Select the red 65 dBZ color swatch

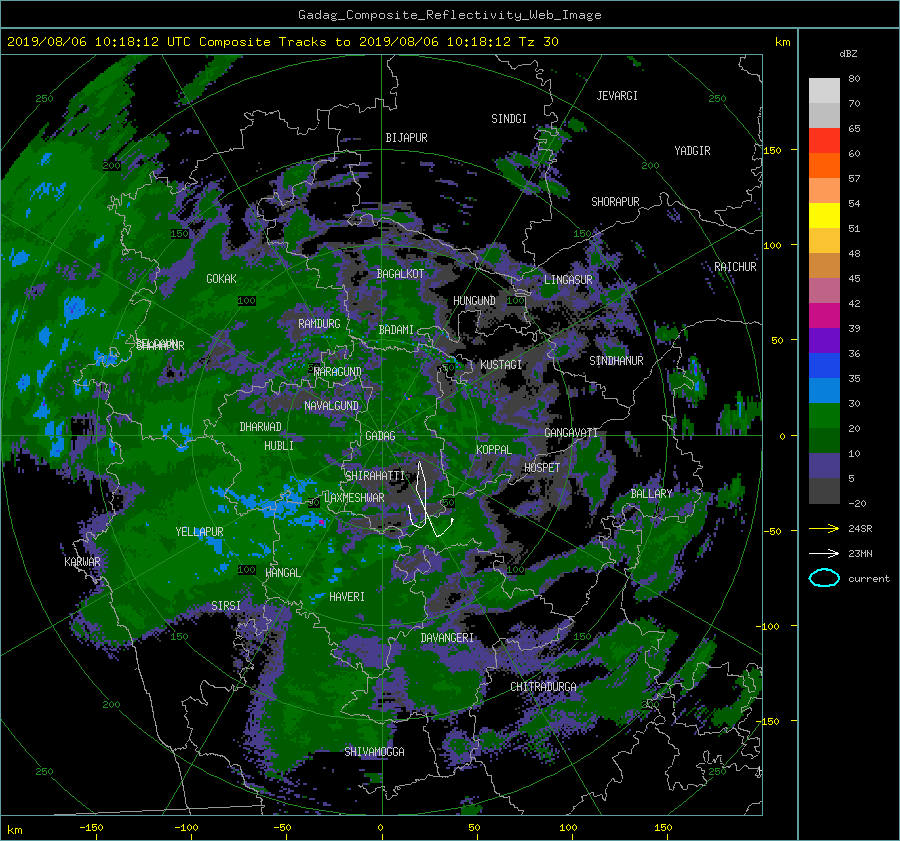824,140
